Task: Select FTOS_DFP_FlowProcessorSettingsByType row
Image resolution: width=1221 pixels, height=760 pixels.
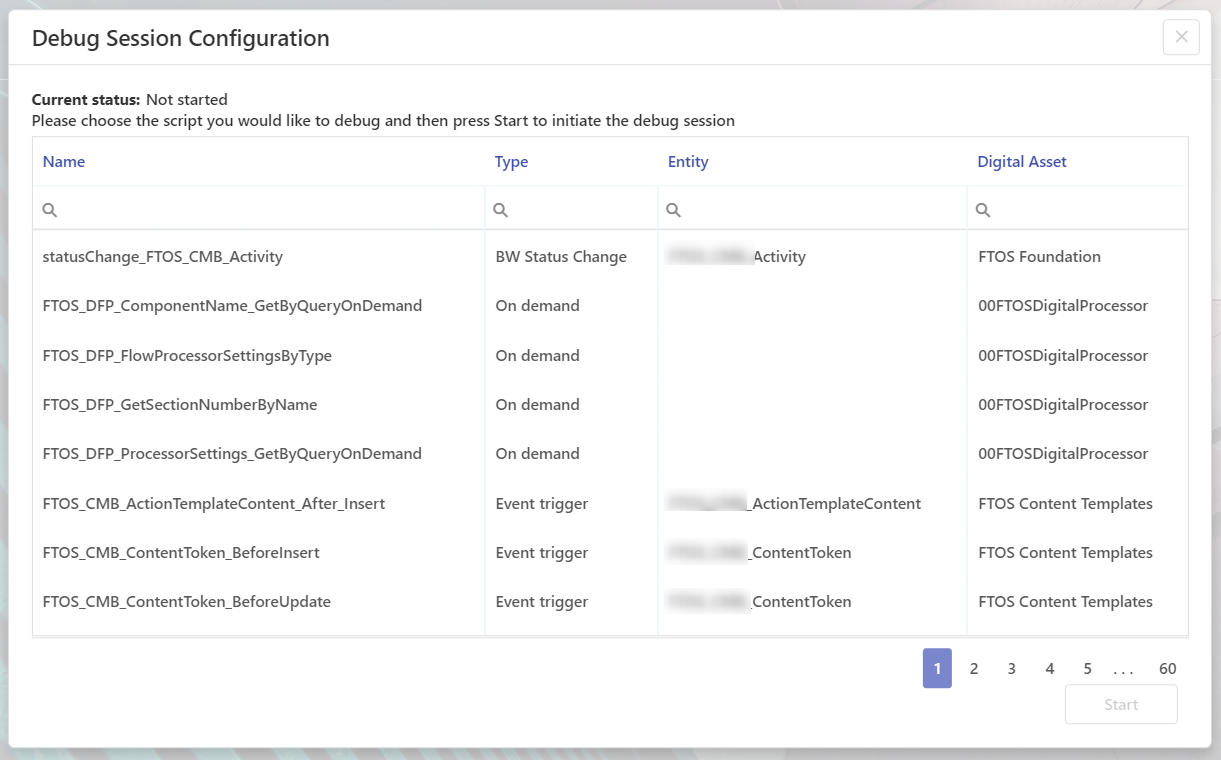Action: tap(187, 356)
